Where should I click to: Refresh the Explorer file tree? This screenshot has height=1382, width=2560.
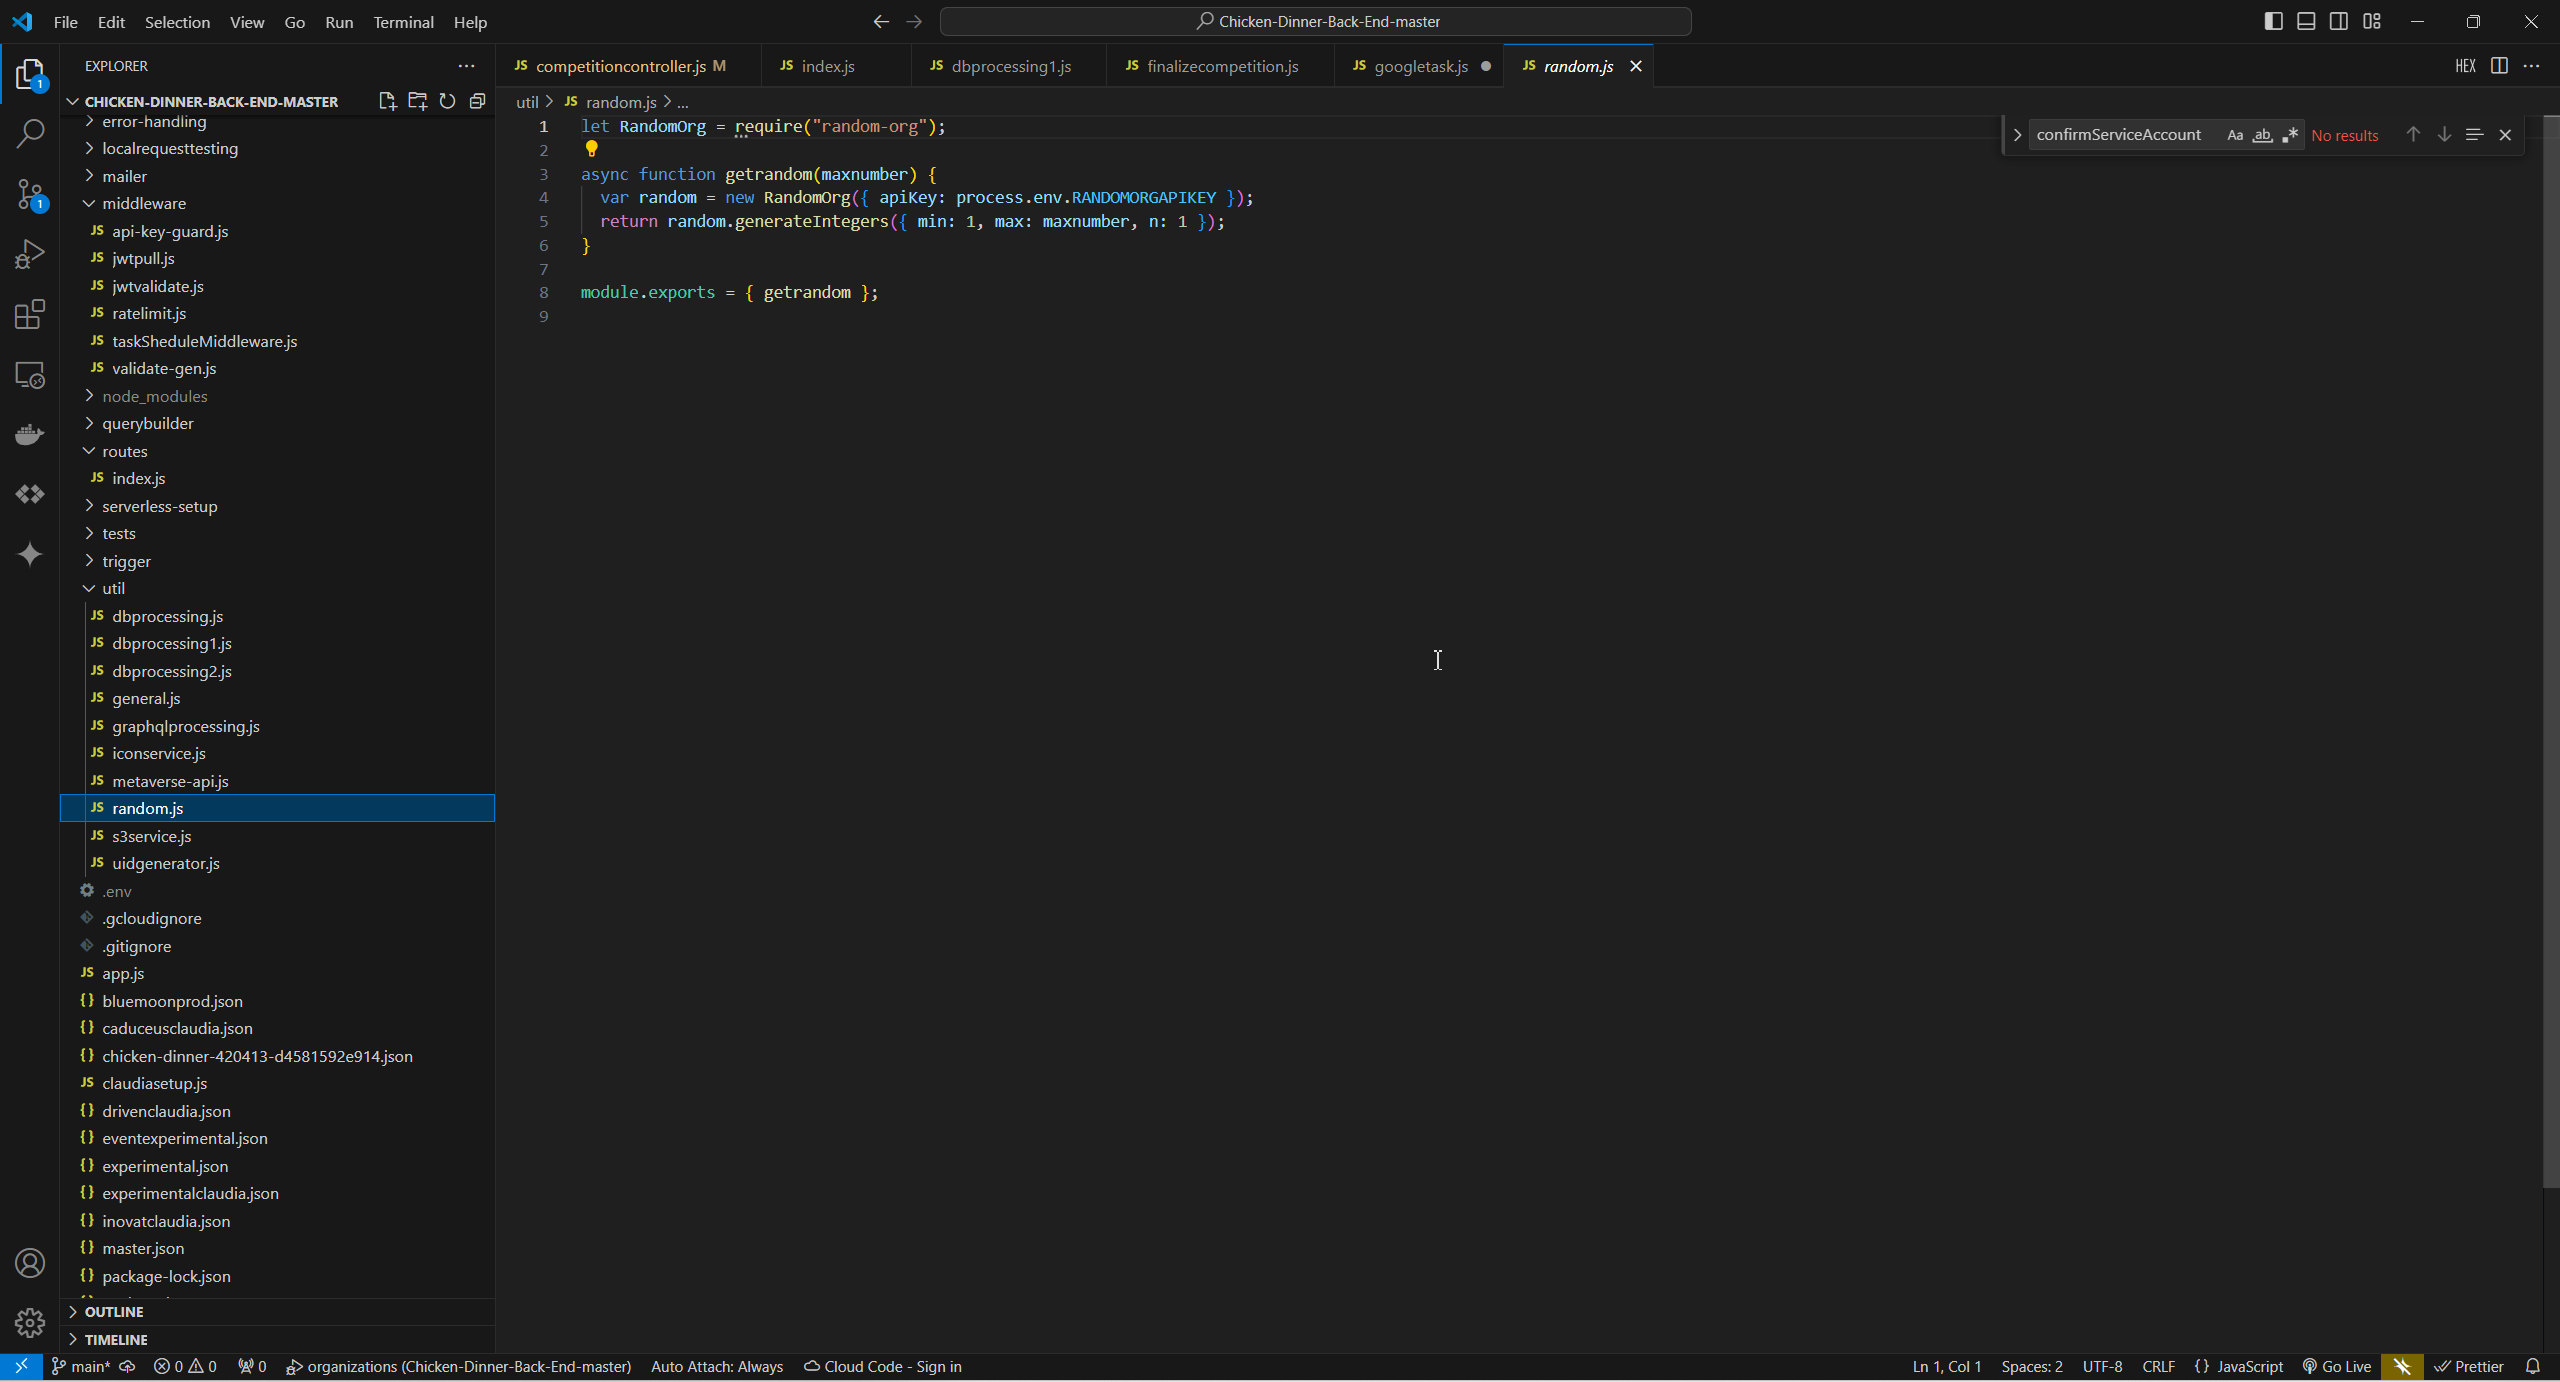point(447,101)
